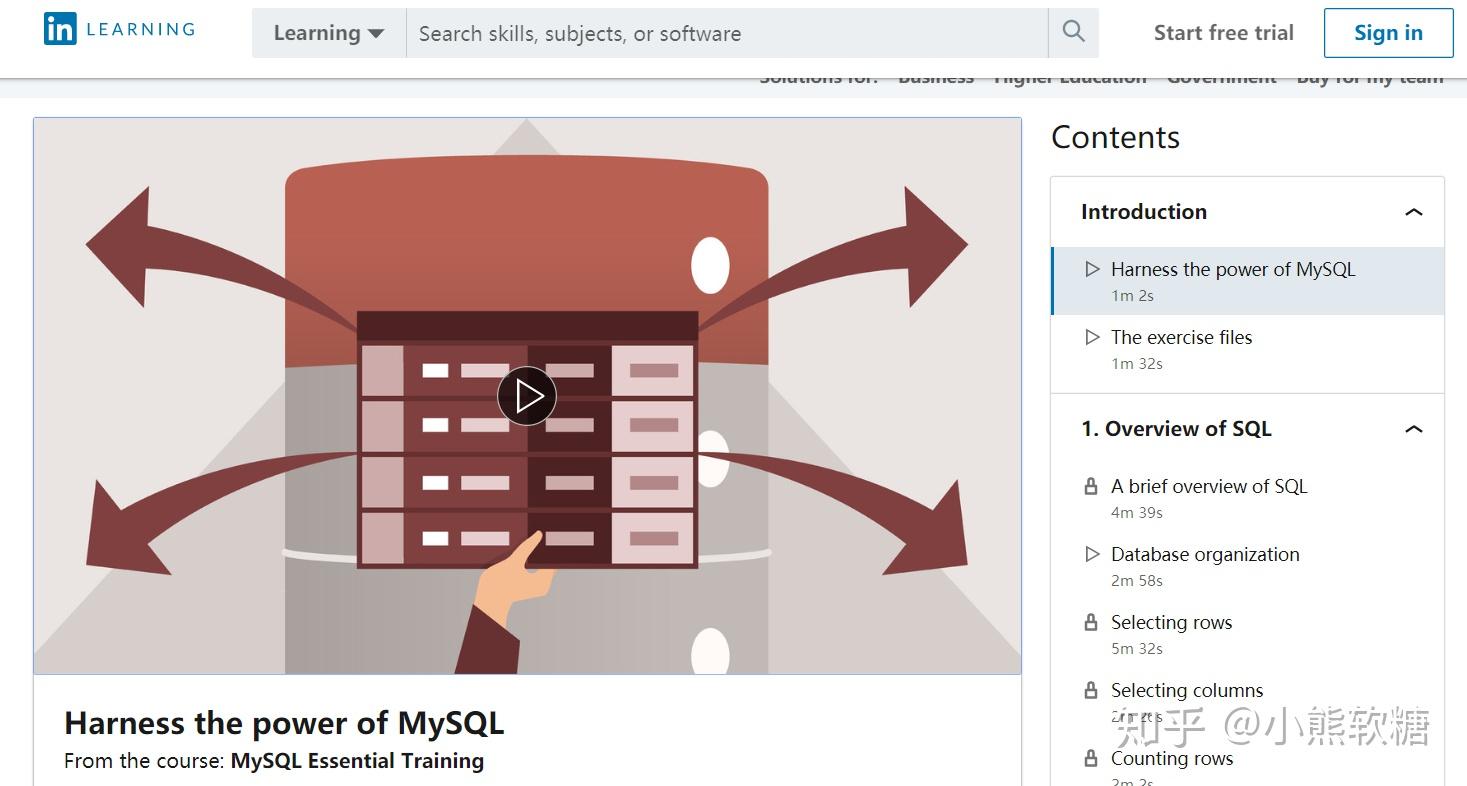Click the Sign in button

(1387, 31)
